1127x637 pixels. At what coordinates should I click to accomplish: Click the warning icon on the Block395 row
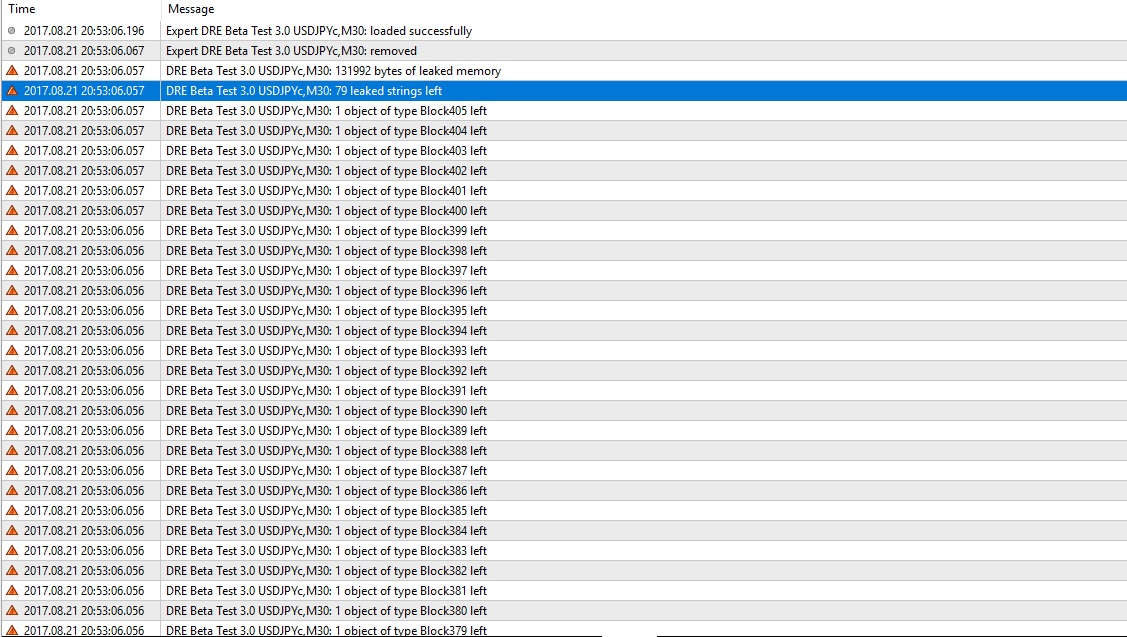(x=12, y=311)
